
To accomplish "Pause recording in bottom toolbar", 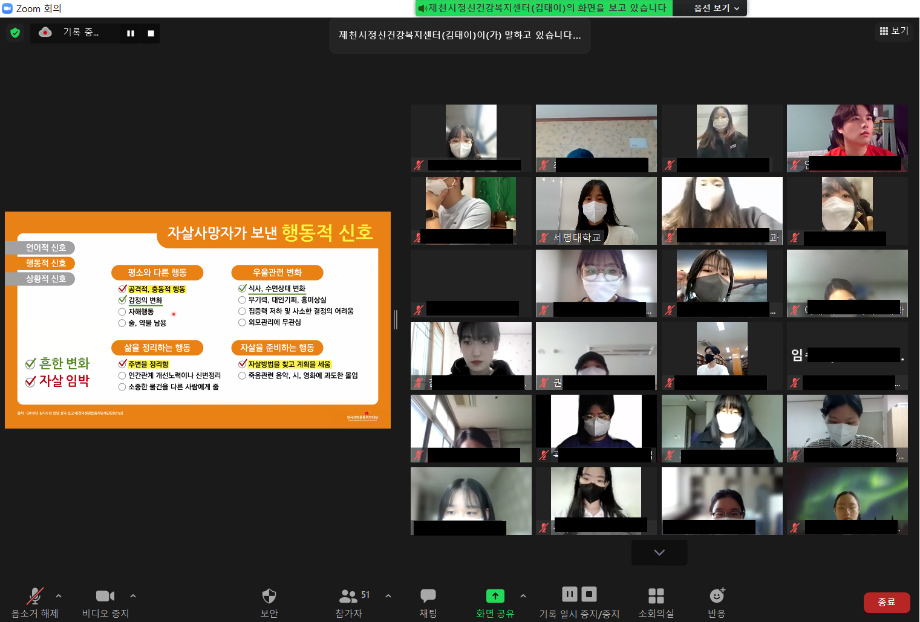I will tap(570, 594).
